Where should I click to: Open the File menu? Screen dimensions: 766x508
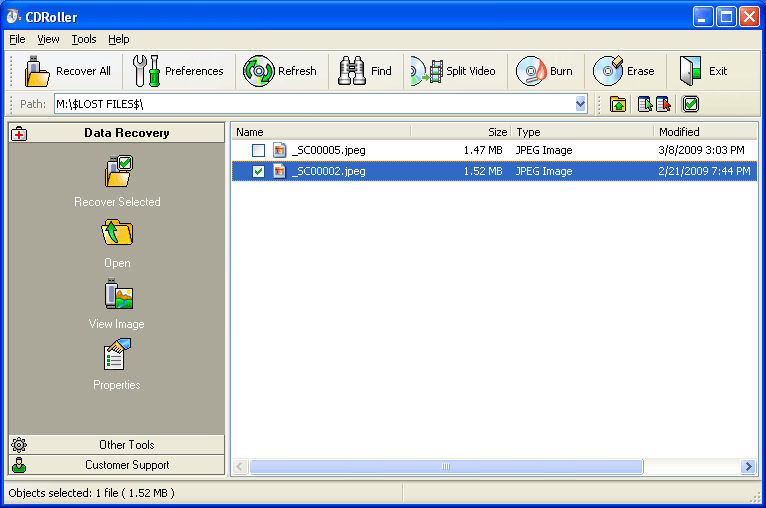pyautogui.click(x=17, y=39)
